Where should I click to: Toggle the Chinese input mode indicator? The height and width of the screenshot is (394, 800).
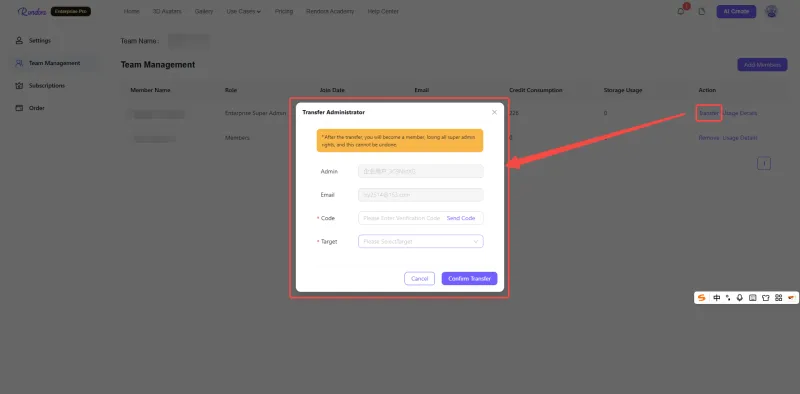tap(717, 298)
